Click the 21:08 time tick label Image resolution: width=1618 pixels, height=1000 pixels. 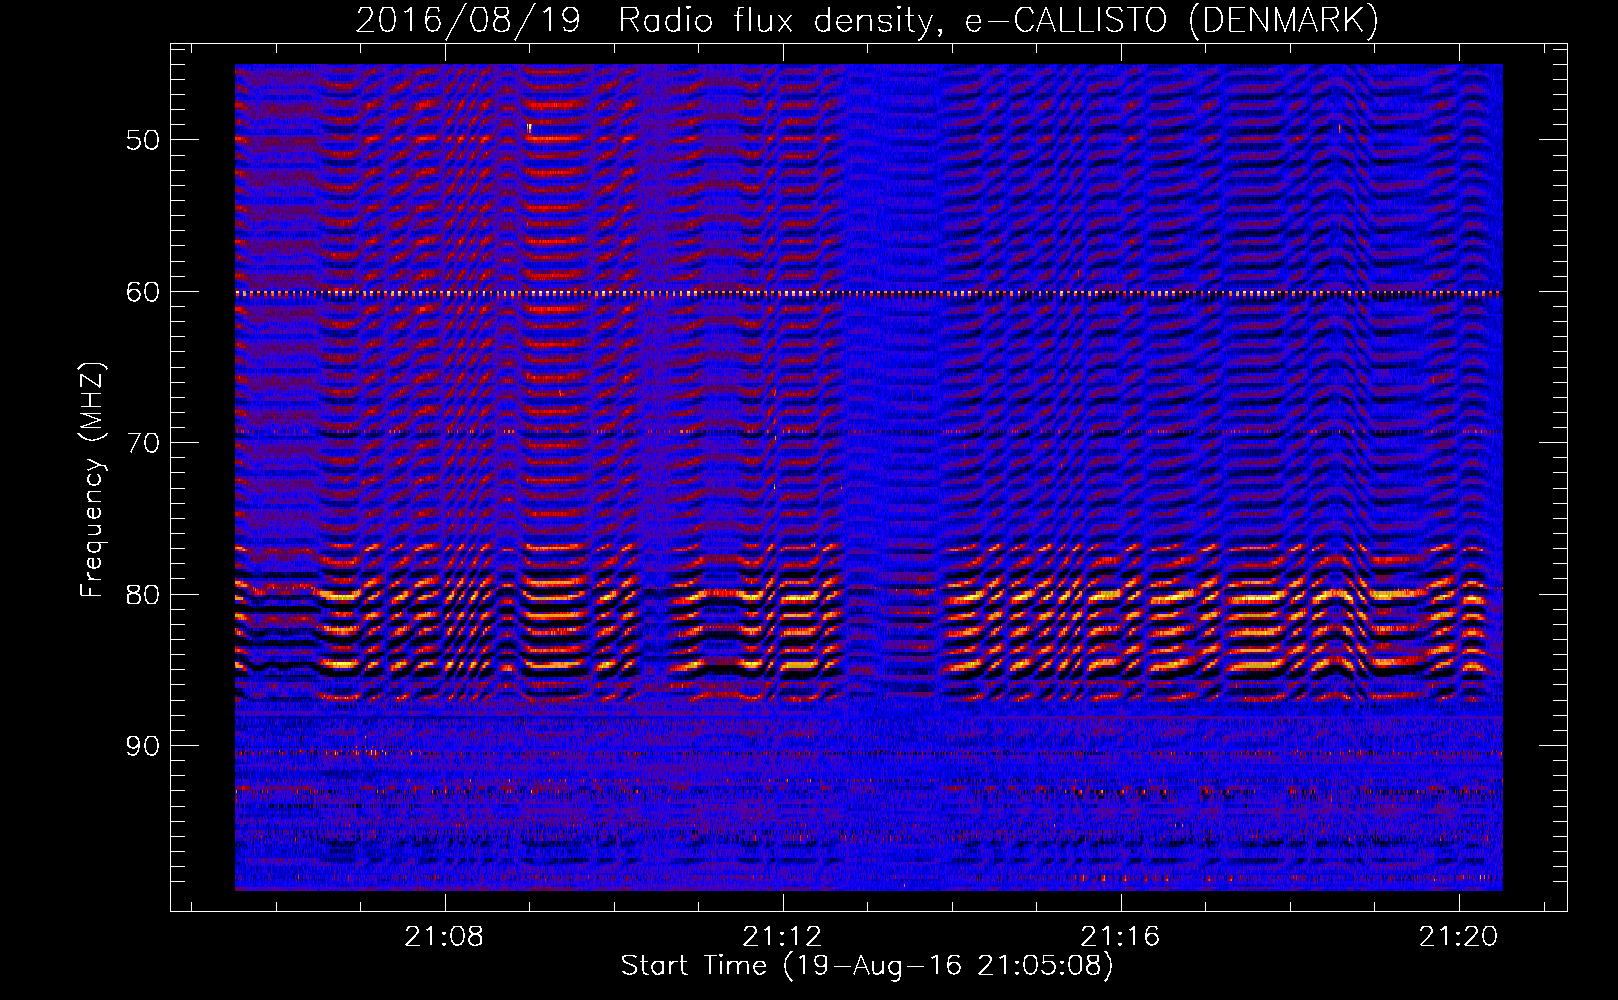click(444, 936)
